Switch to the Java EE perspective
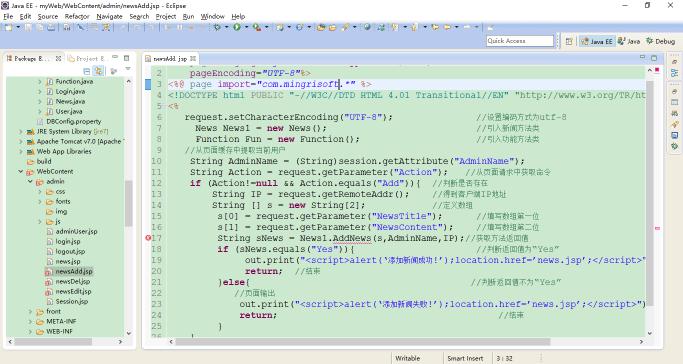The height and width of the screenshot is (364, 683). [596, 41]
